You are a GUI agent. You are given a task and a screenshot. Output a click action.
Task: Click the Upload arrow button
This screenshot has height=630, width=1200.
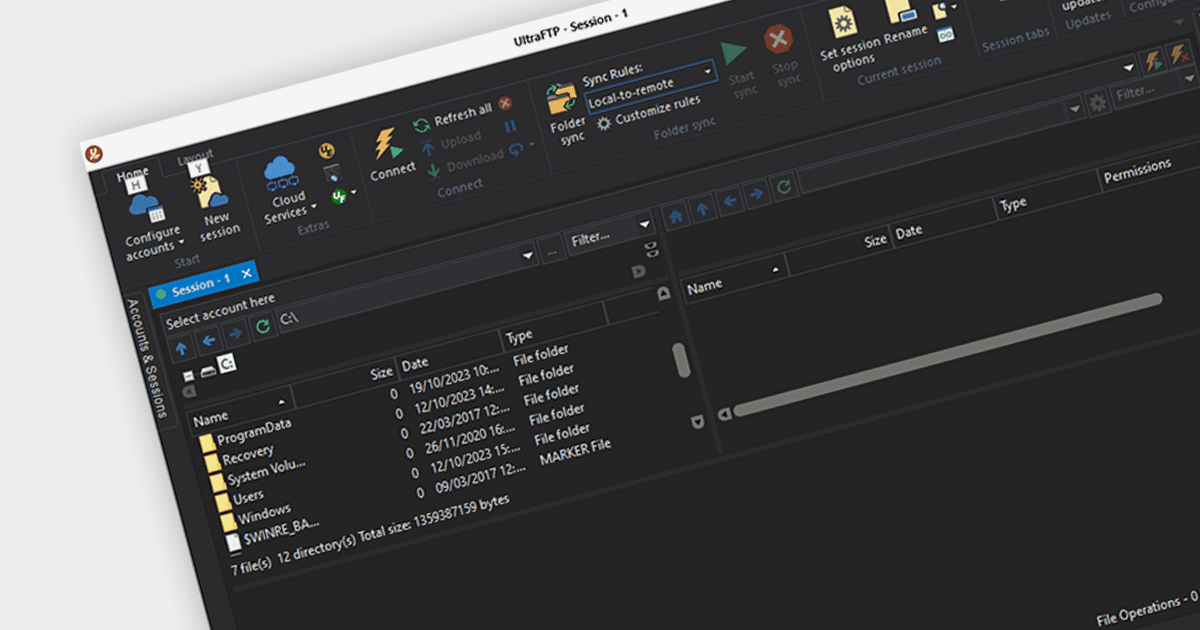450,141
